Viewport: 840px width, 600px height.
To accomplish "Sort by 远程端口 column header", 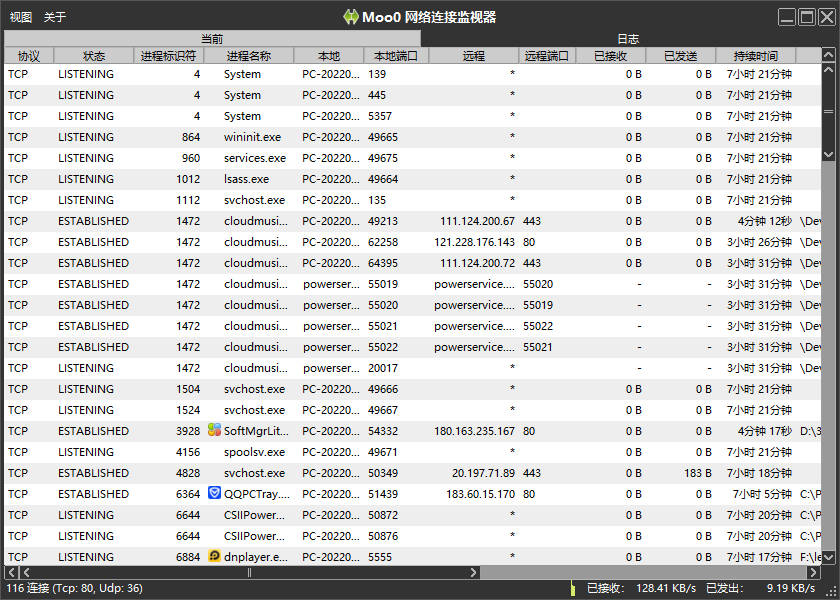I will click(x=547, y=56).
